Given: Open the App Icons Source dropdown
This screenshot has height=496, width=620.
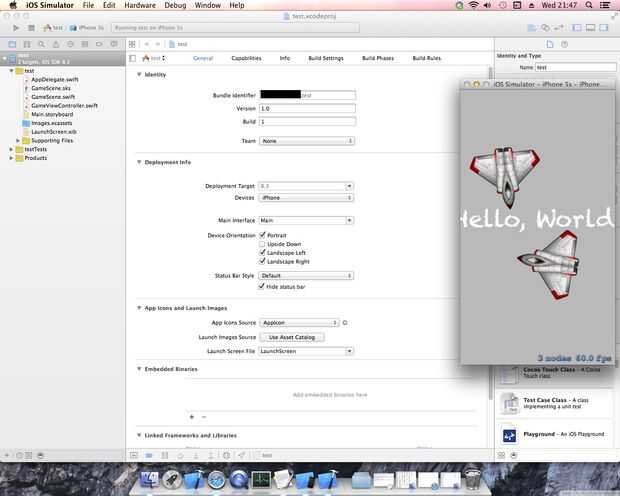Looking at the screenshot, I should click(299, 323).
